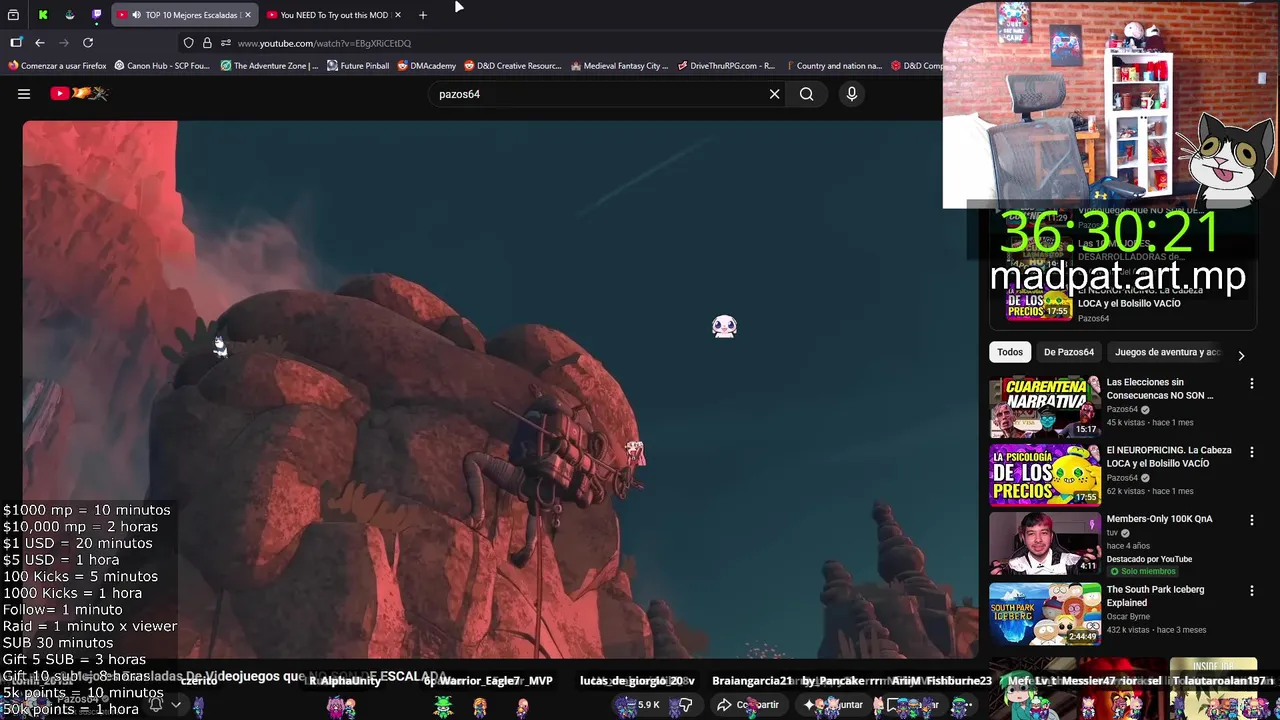The width and height of the screenshot is (1280, 720).
Task: Expand subscription dropdown arrow beside bell
Action: [x=176, y=705]
